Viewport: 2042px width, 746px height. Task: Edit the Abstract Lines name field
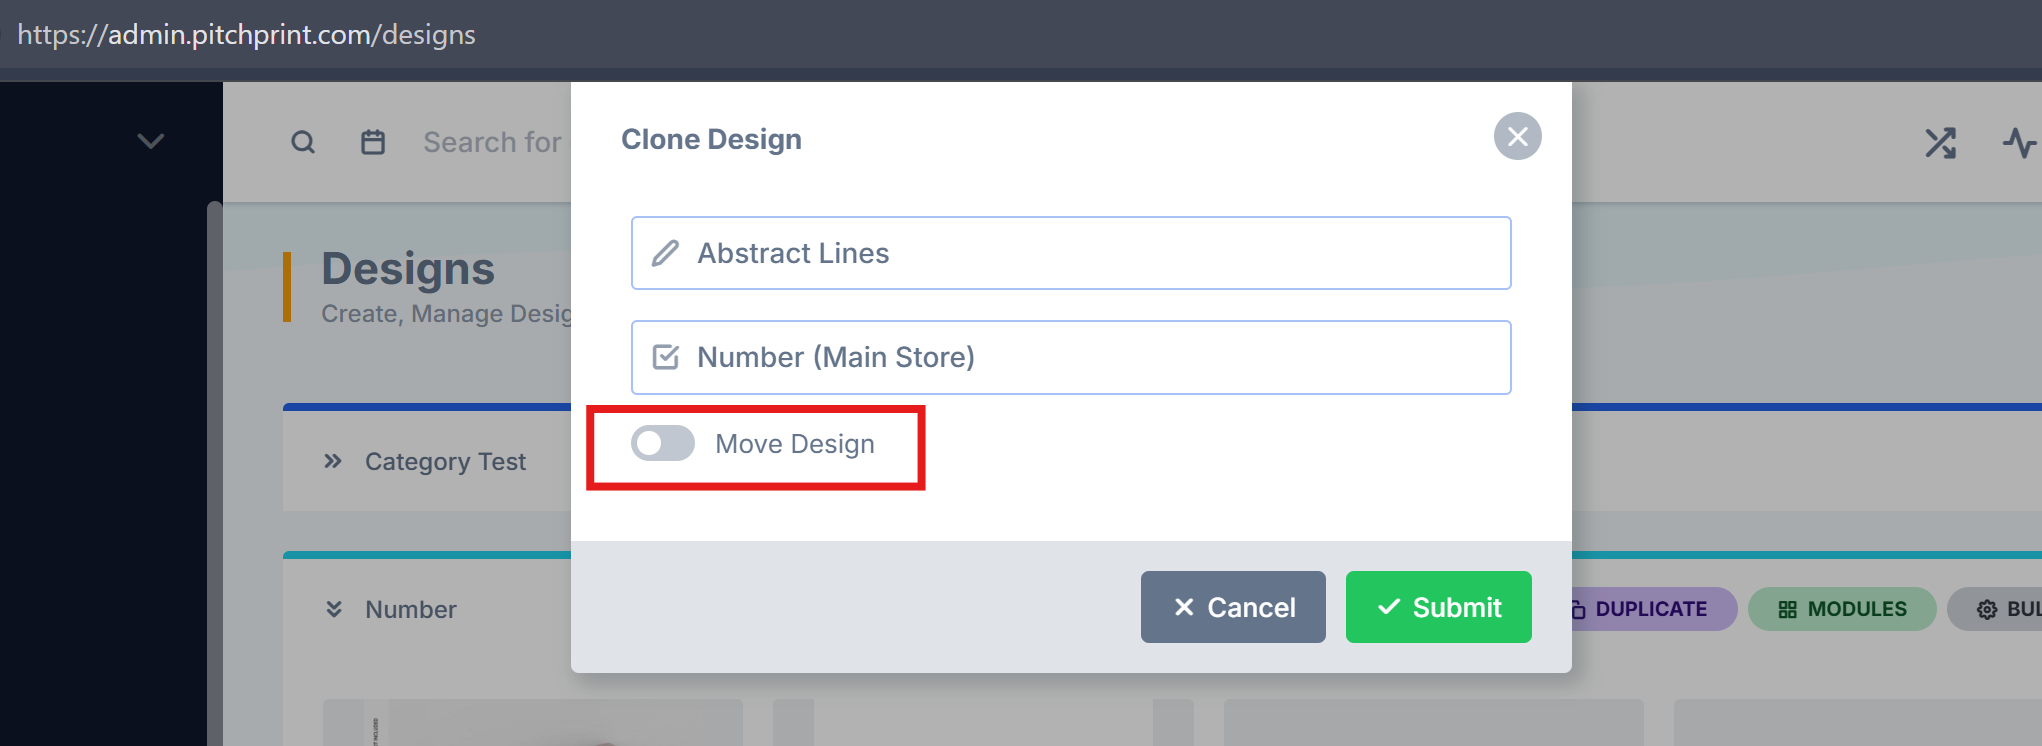pyautogui.click(x=1090, y=253)
